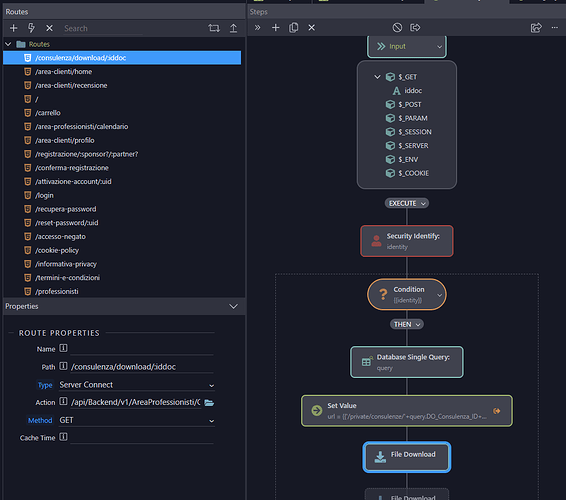This screenshot has height=500, width=566.
Task: Click the copy step icon in Steps toolbar
Action: (293, 28)
